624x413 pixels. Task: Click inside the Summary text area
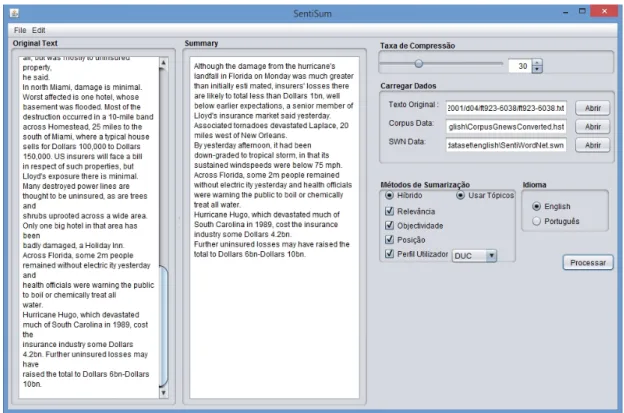pyautogui.click(x=274, y=228)
